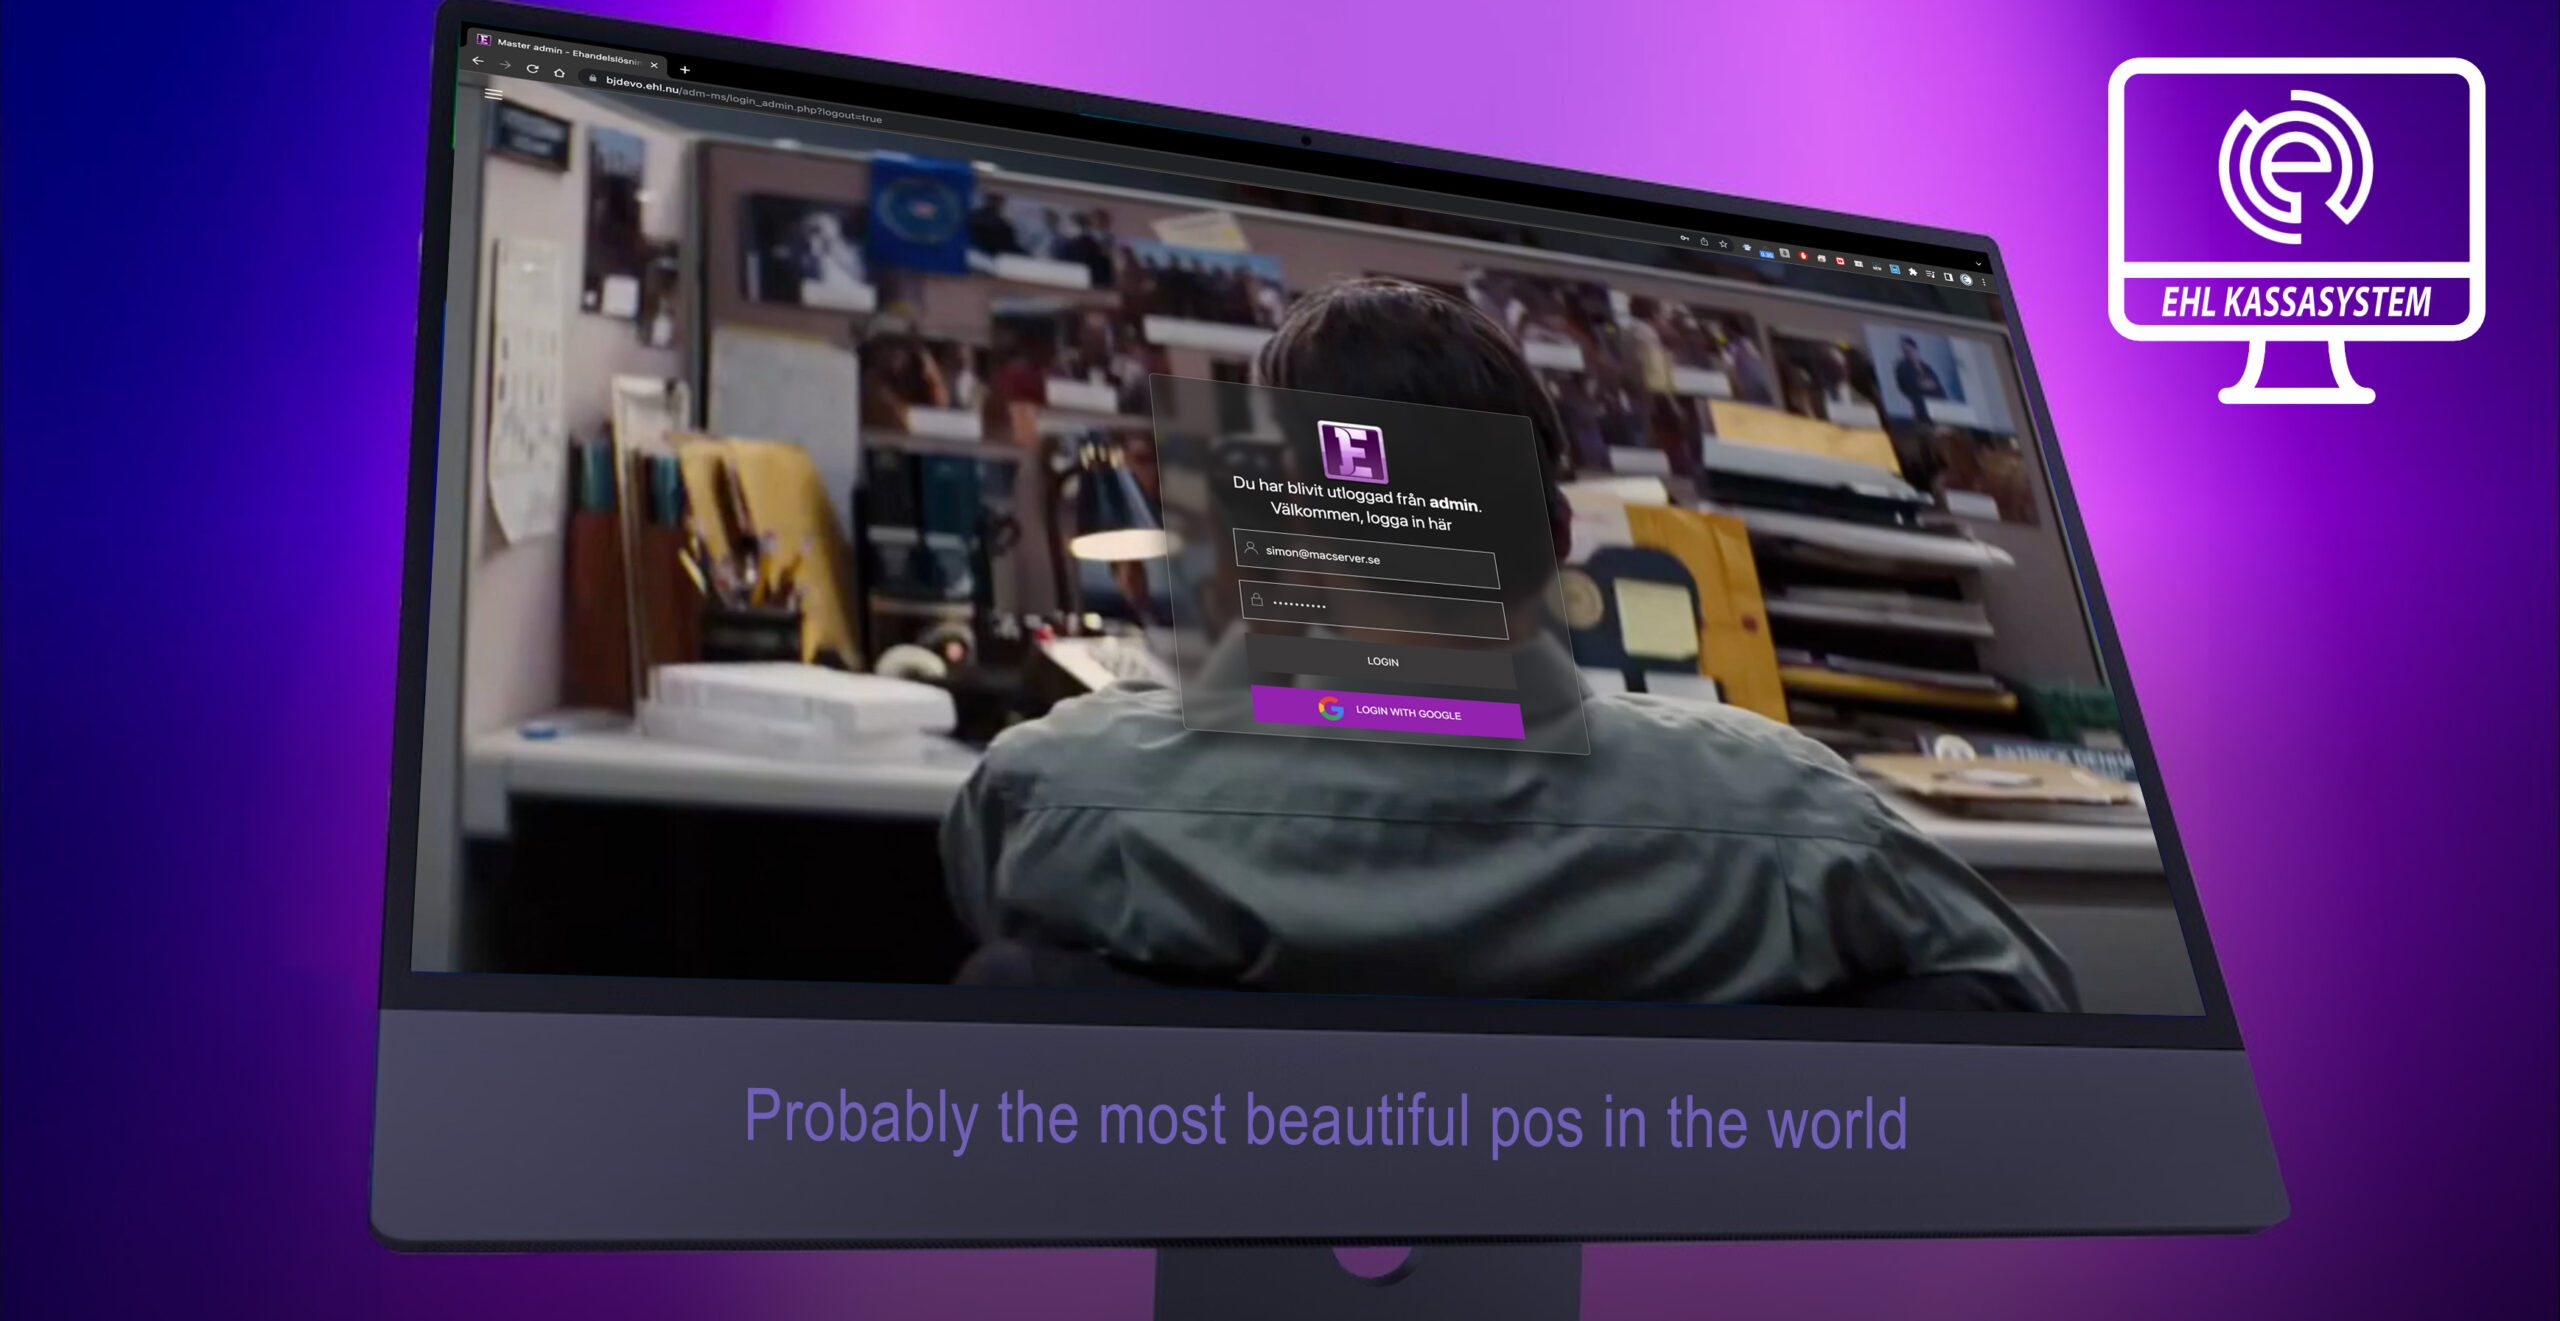The height and width of the screenshot is (1321, 2560).
Task: Open a new tab with plus button
Action: (685, 70)
